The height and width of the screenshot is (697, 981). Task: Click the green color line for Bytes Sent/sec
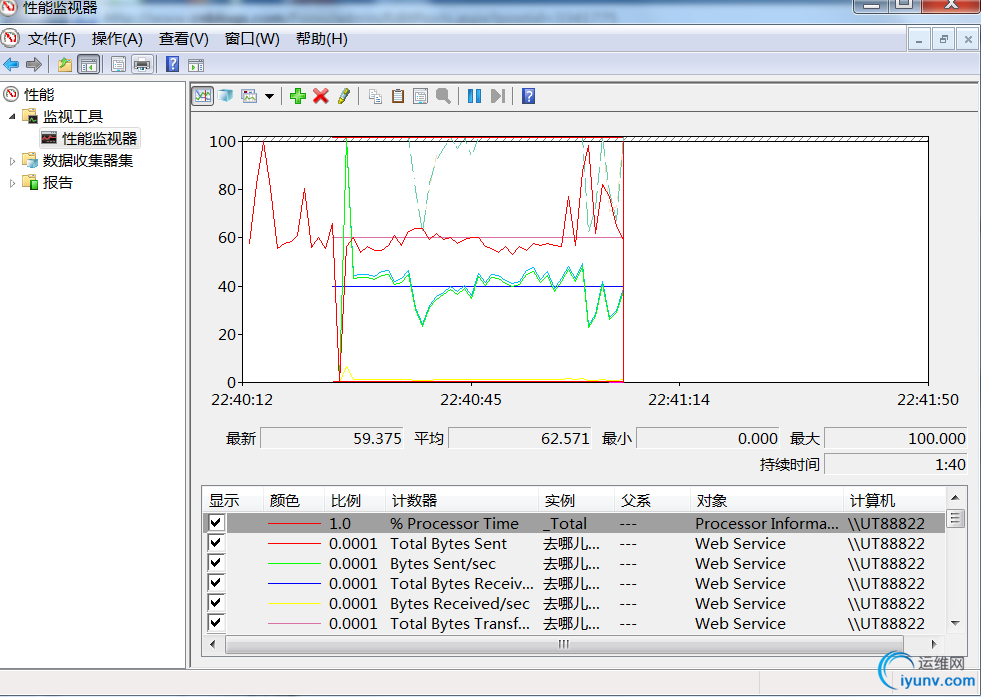point(294,564)
